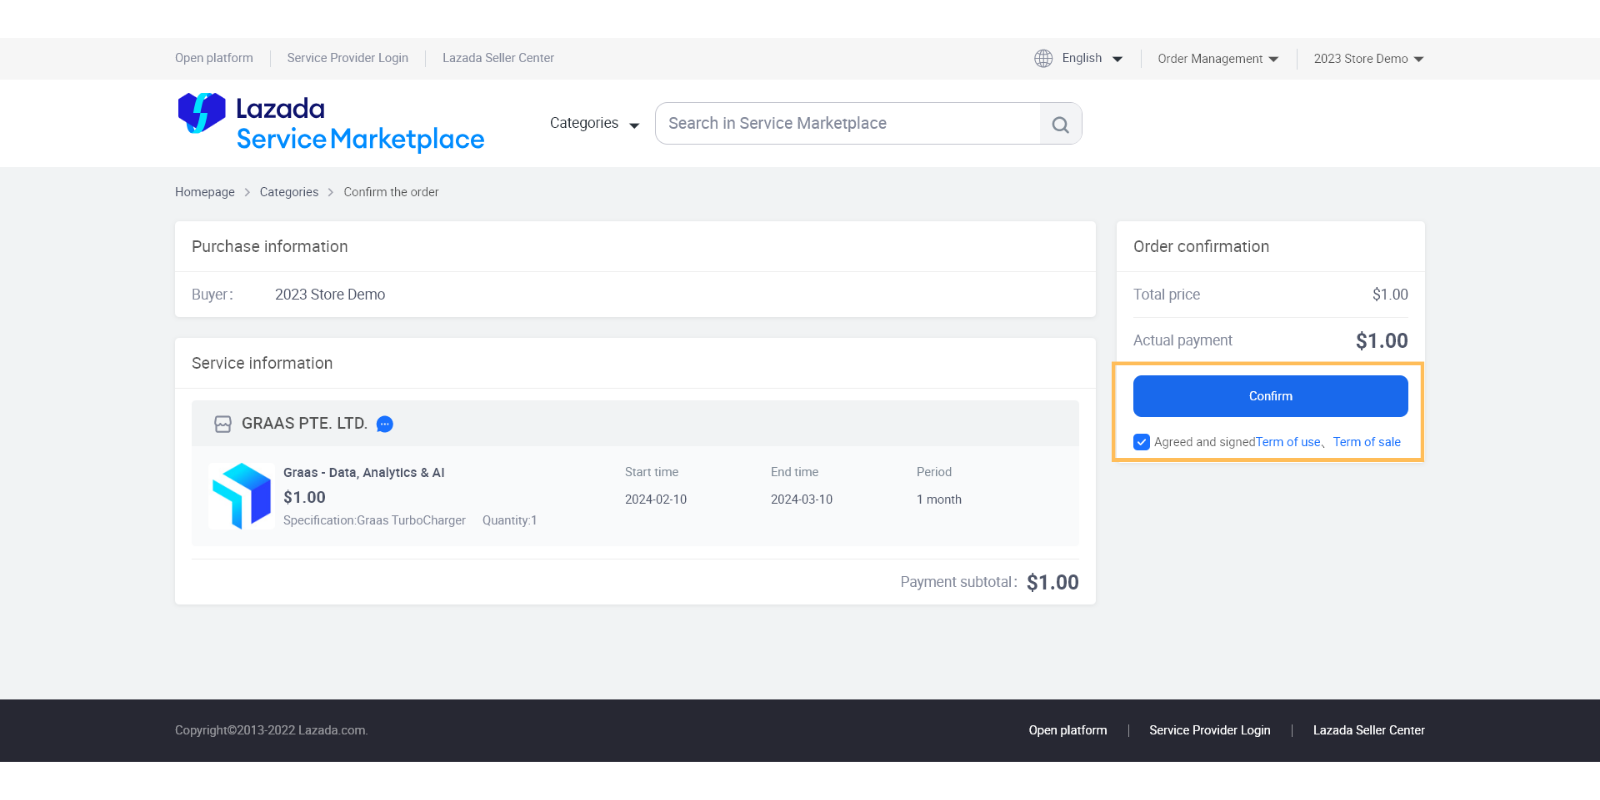Open the Term of sale link
Image resolution: width=1600 pixels, height=800 pixels.
pos(1366,442)
